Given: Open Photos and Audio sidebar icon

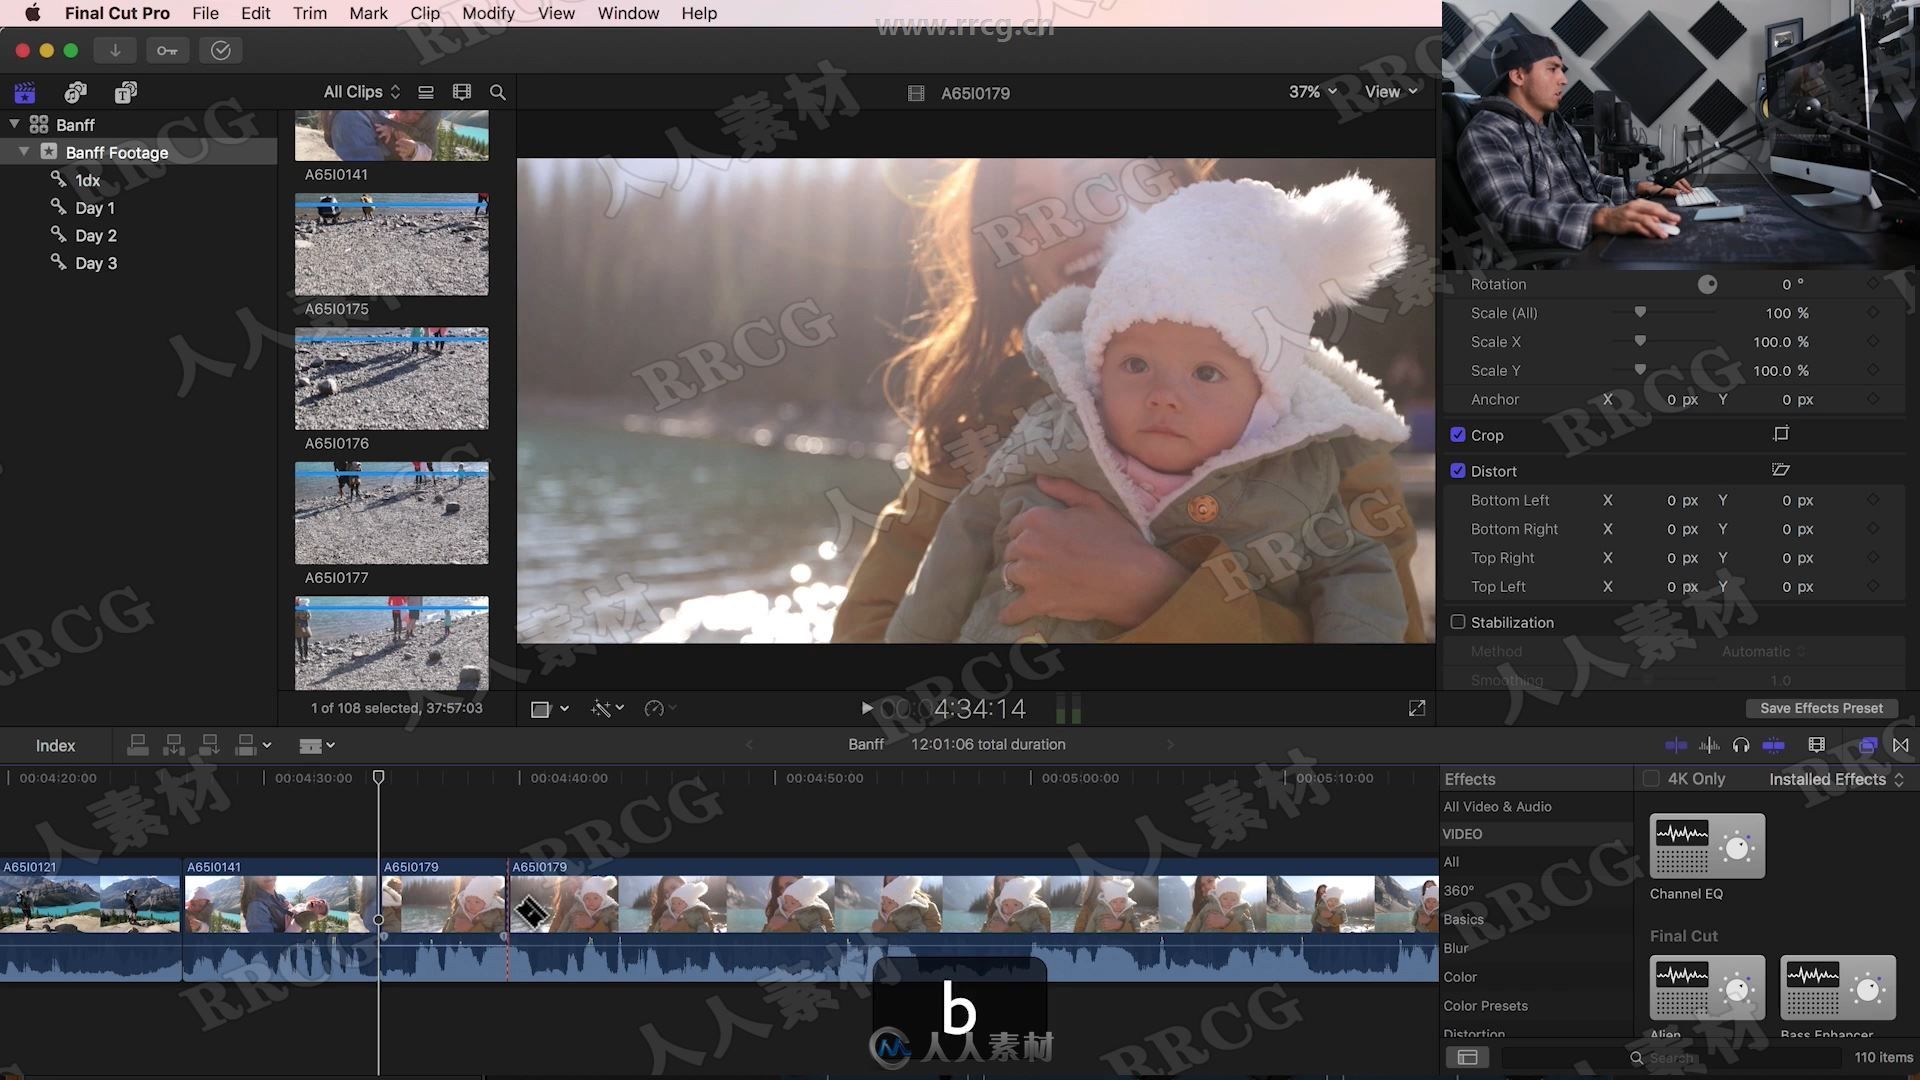Looking at the screenshot, I should pos(75,93).
